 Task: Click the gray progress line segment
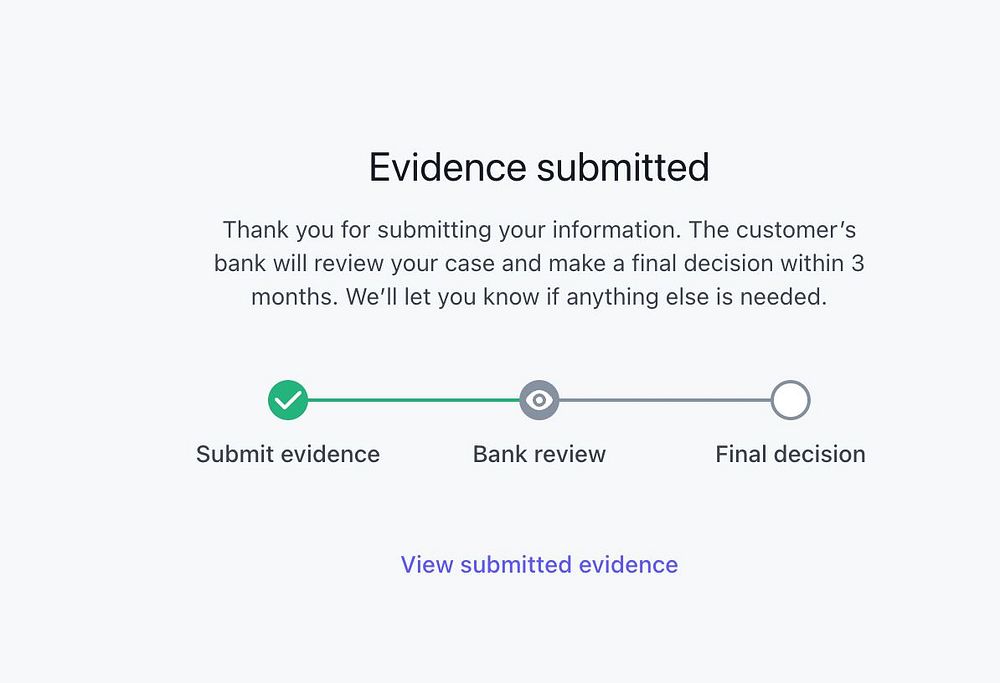pyautogui.click(x=665, y=400)
